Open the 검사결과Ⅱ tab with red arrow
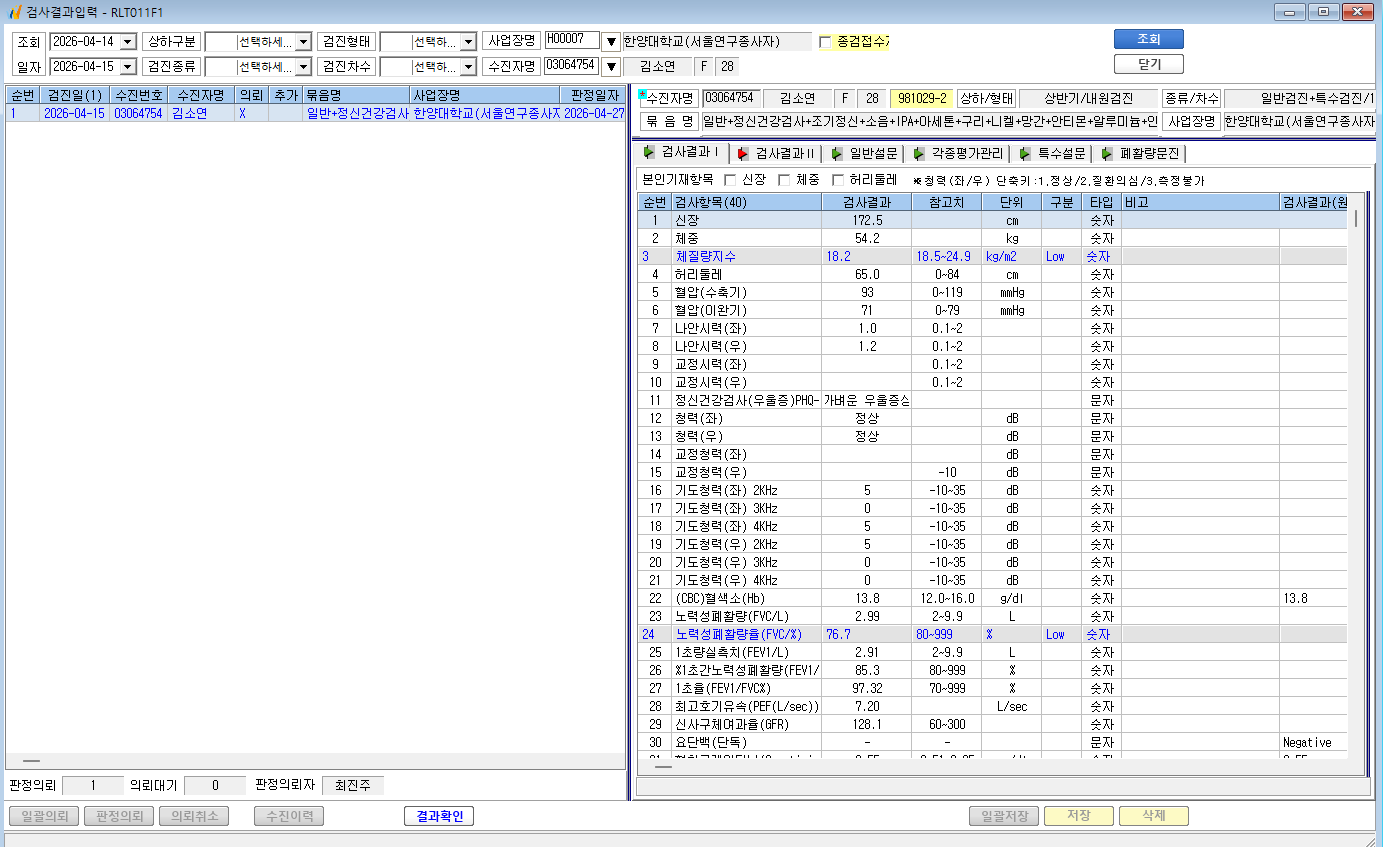The height and width of the screenshot is (847, 1383). (x=777, y=153)
